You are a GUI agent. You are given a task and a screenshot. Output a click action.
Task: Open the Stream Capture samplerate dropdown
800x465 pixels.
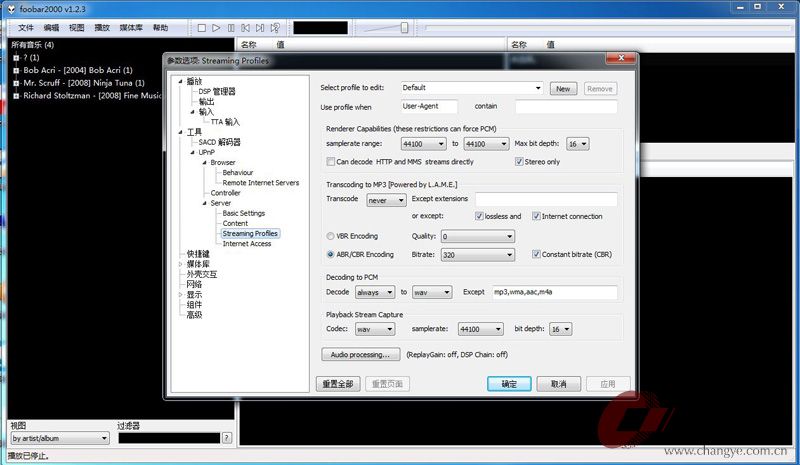point(481,329)
